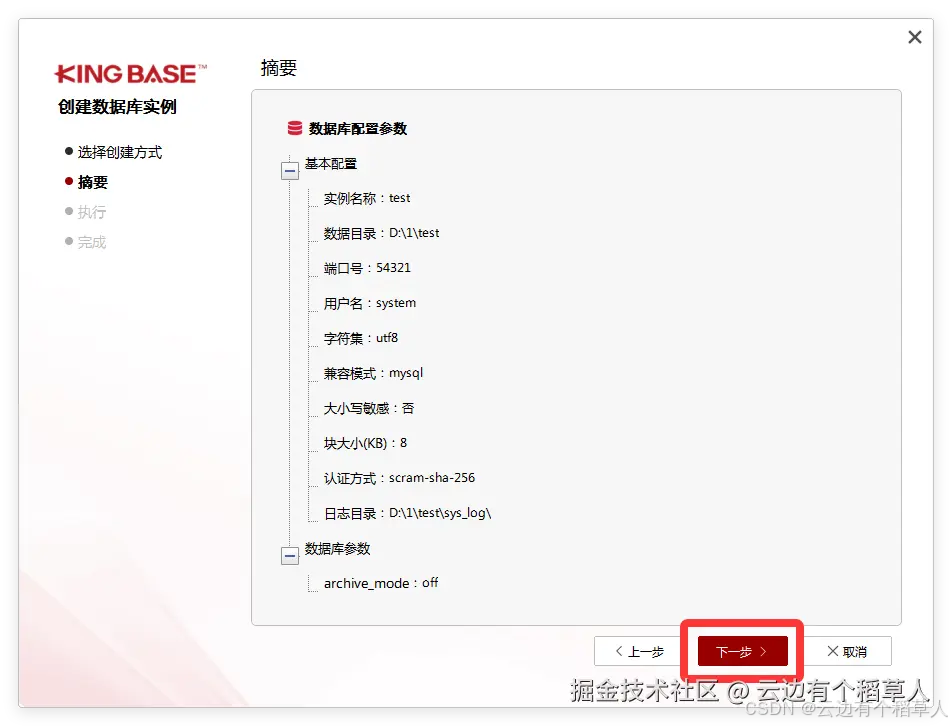Click the 数据库配置参数 heading

tap(358, 129)
